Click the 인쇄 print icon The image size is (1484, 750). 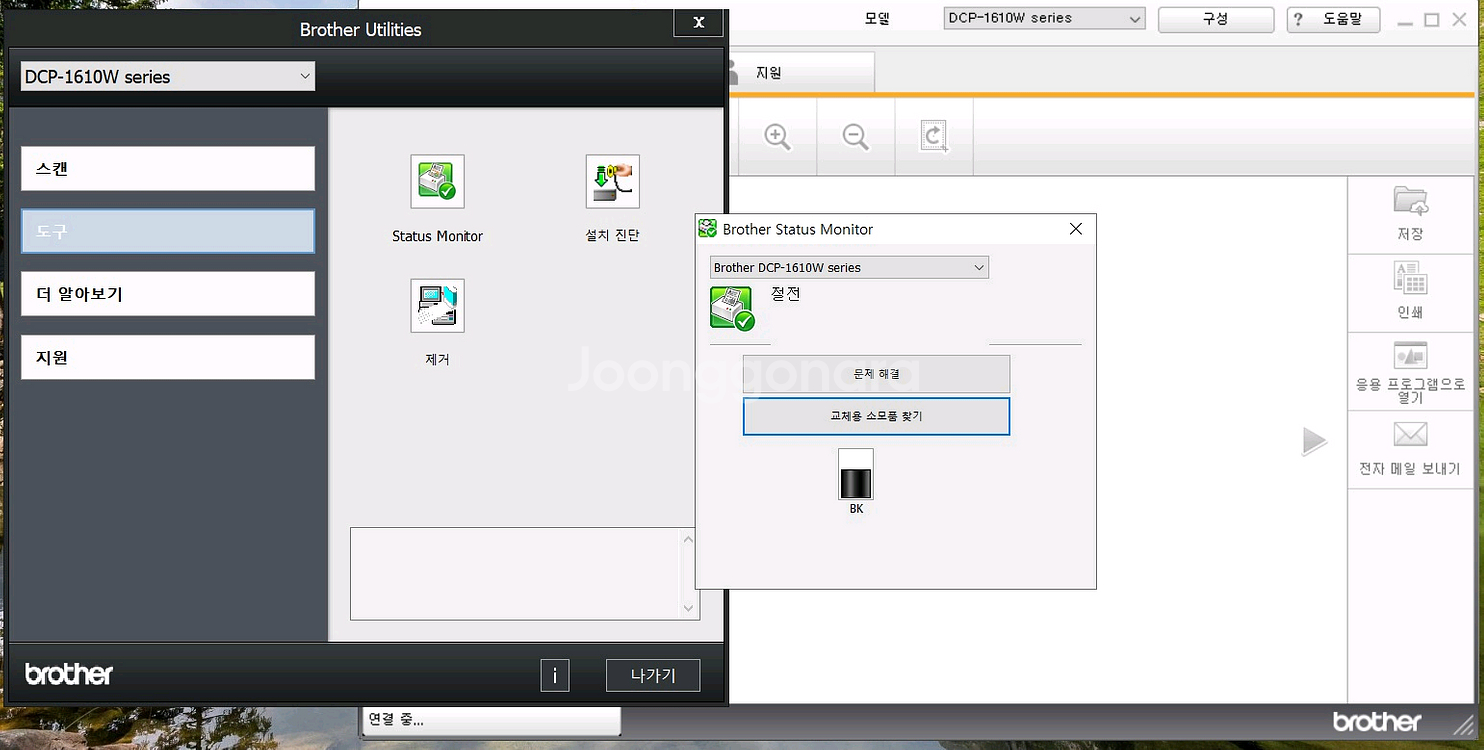coord(1410,279)
